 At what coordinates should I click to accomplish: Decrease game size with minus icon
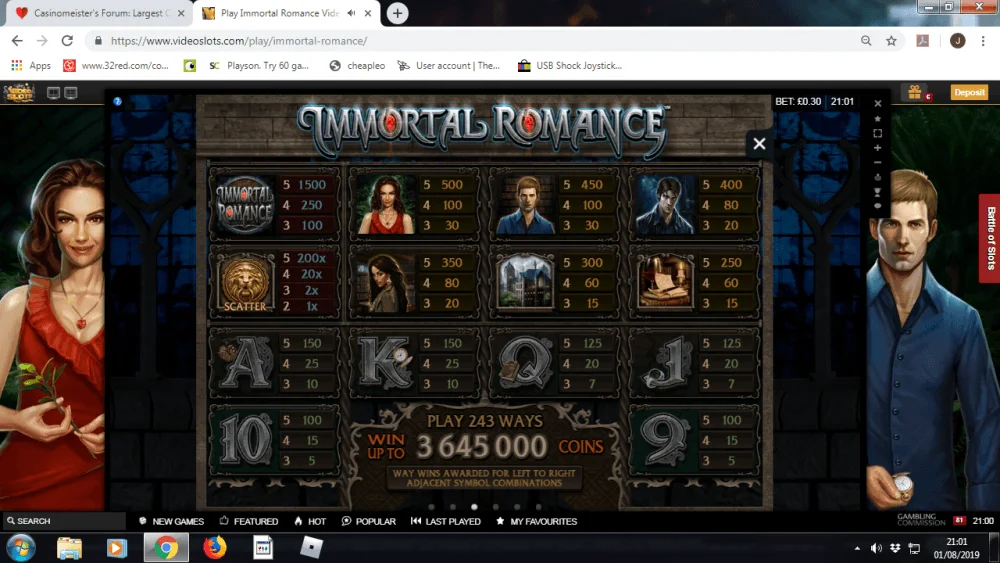[x=878, y=163]
